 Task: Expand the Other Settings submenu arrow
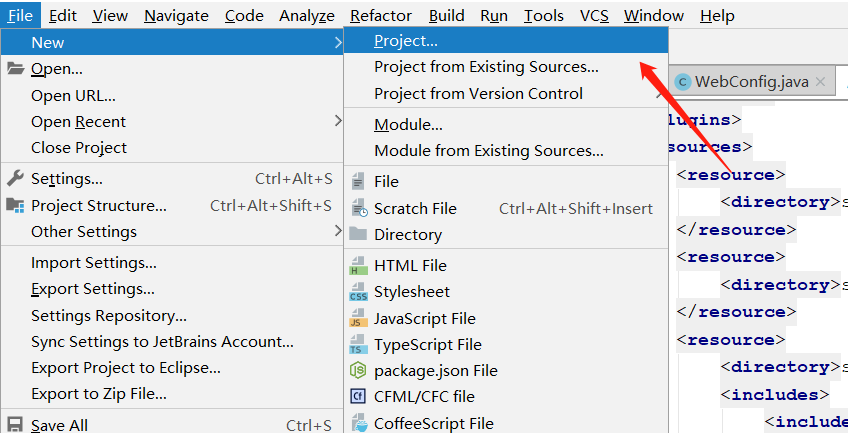pyautogui.click(x=338, y=231)
